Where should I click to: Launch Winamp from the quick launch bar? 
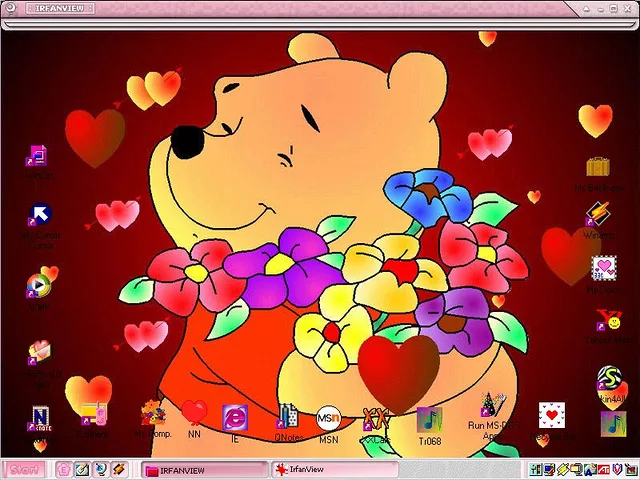[119, 470]
